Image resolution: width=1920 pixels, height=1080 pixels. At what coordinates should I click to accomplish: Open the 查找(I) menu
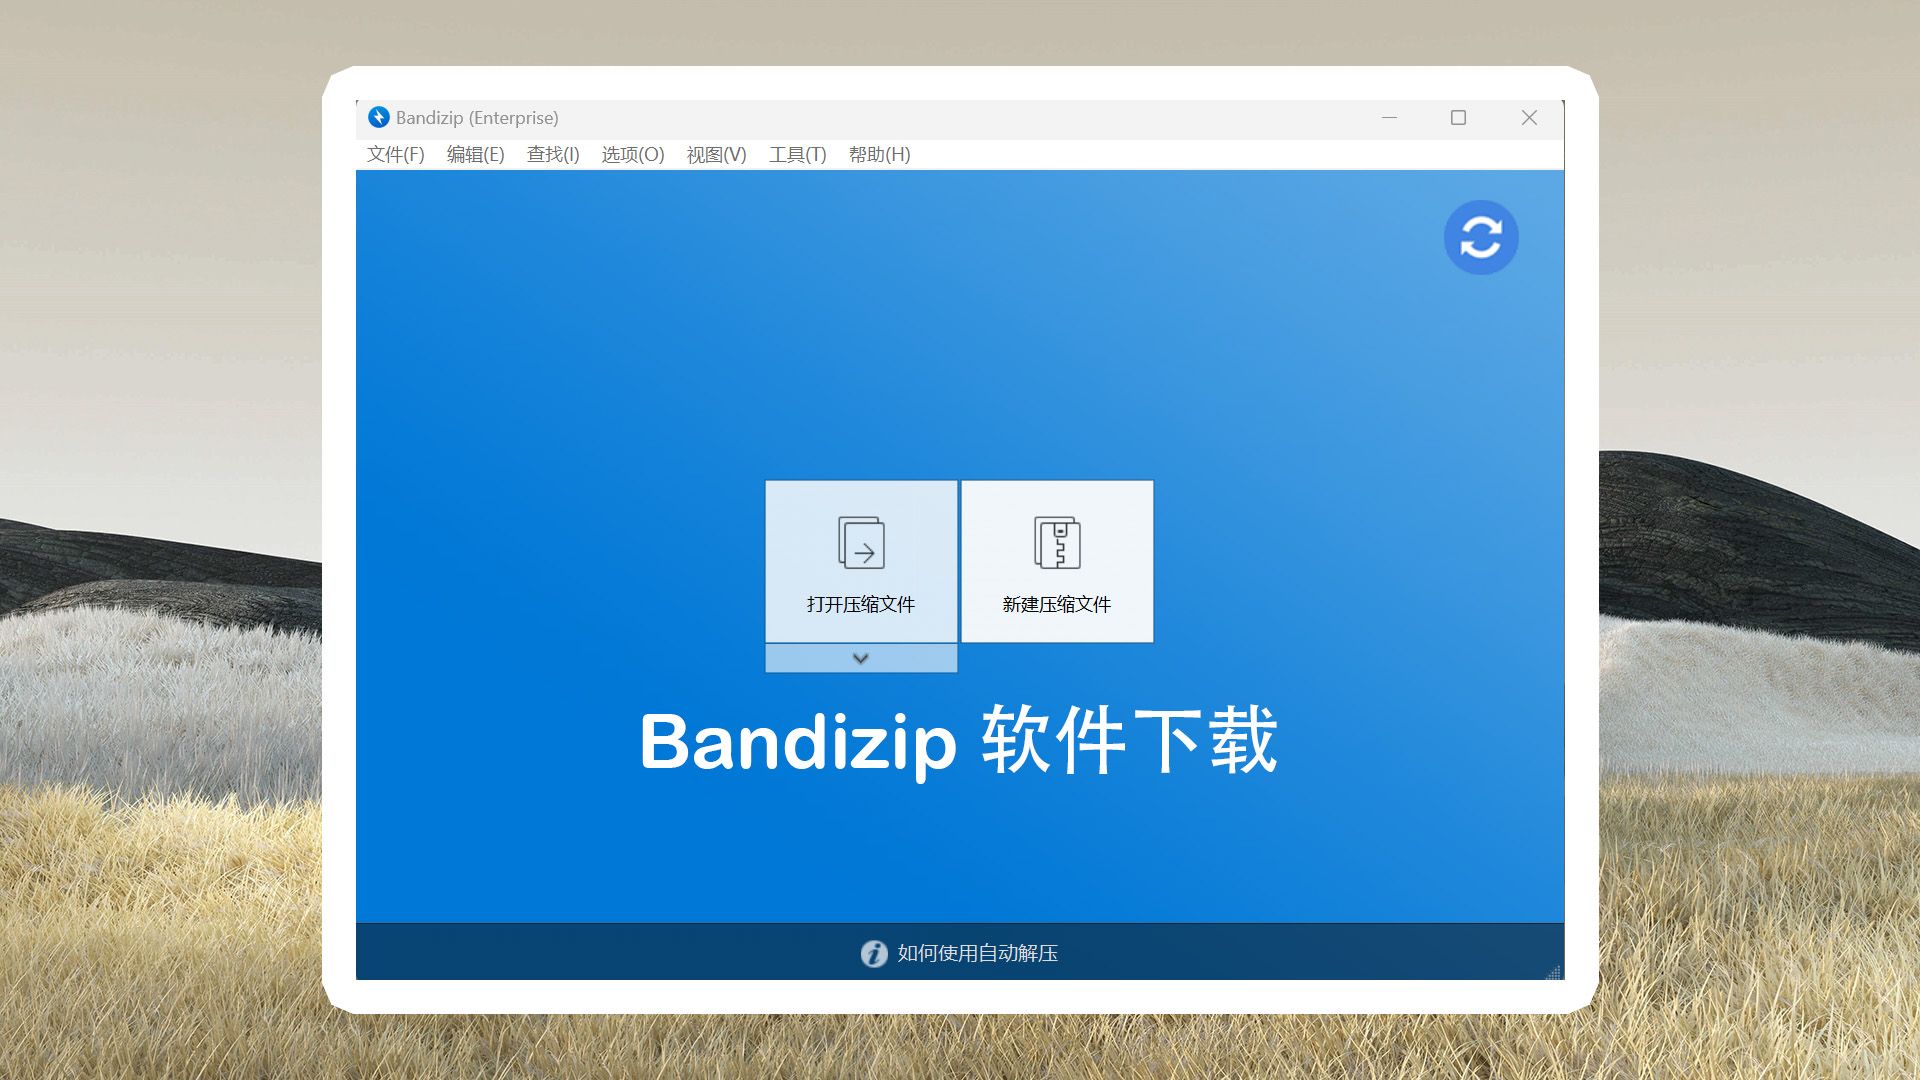(x=553, y=154)
